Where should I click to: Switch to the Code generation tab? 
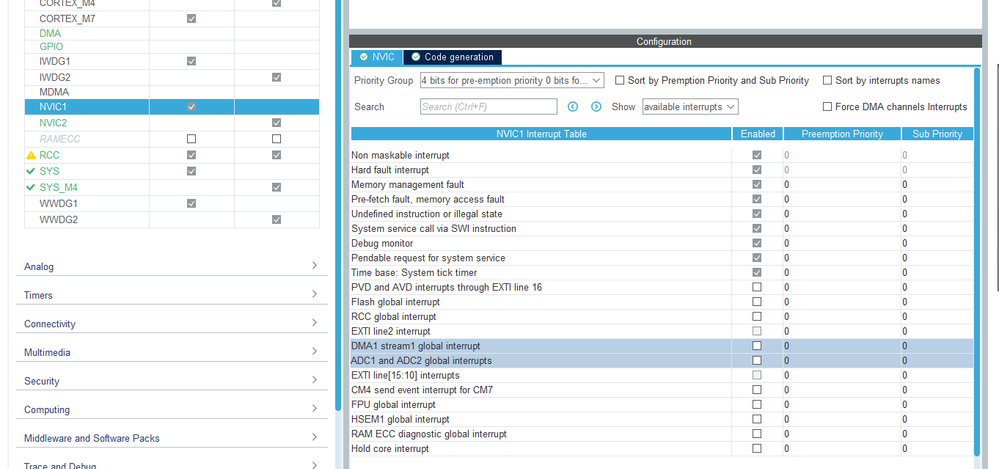pos(452,57)
